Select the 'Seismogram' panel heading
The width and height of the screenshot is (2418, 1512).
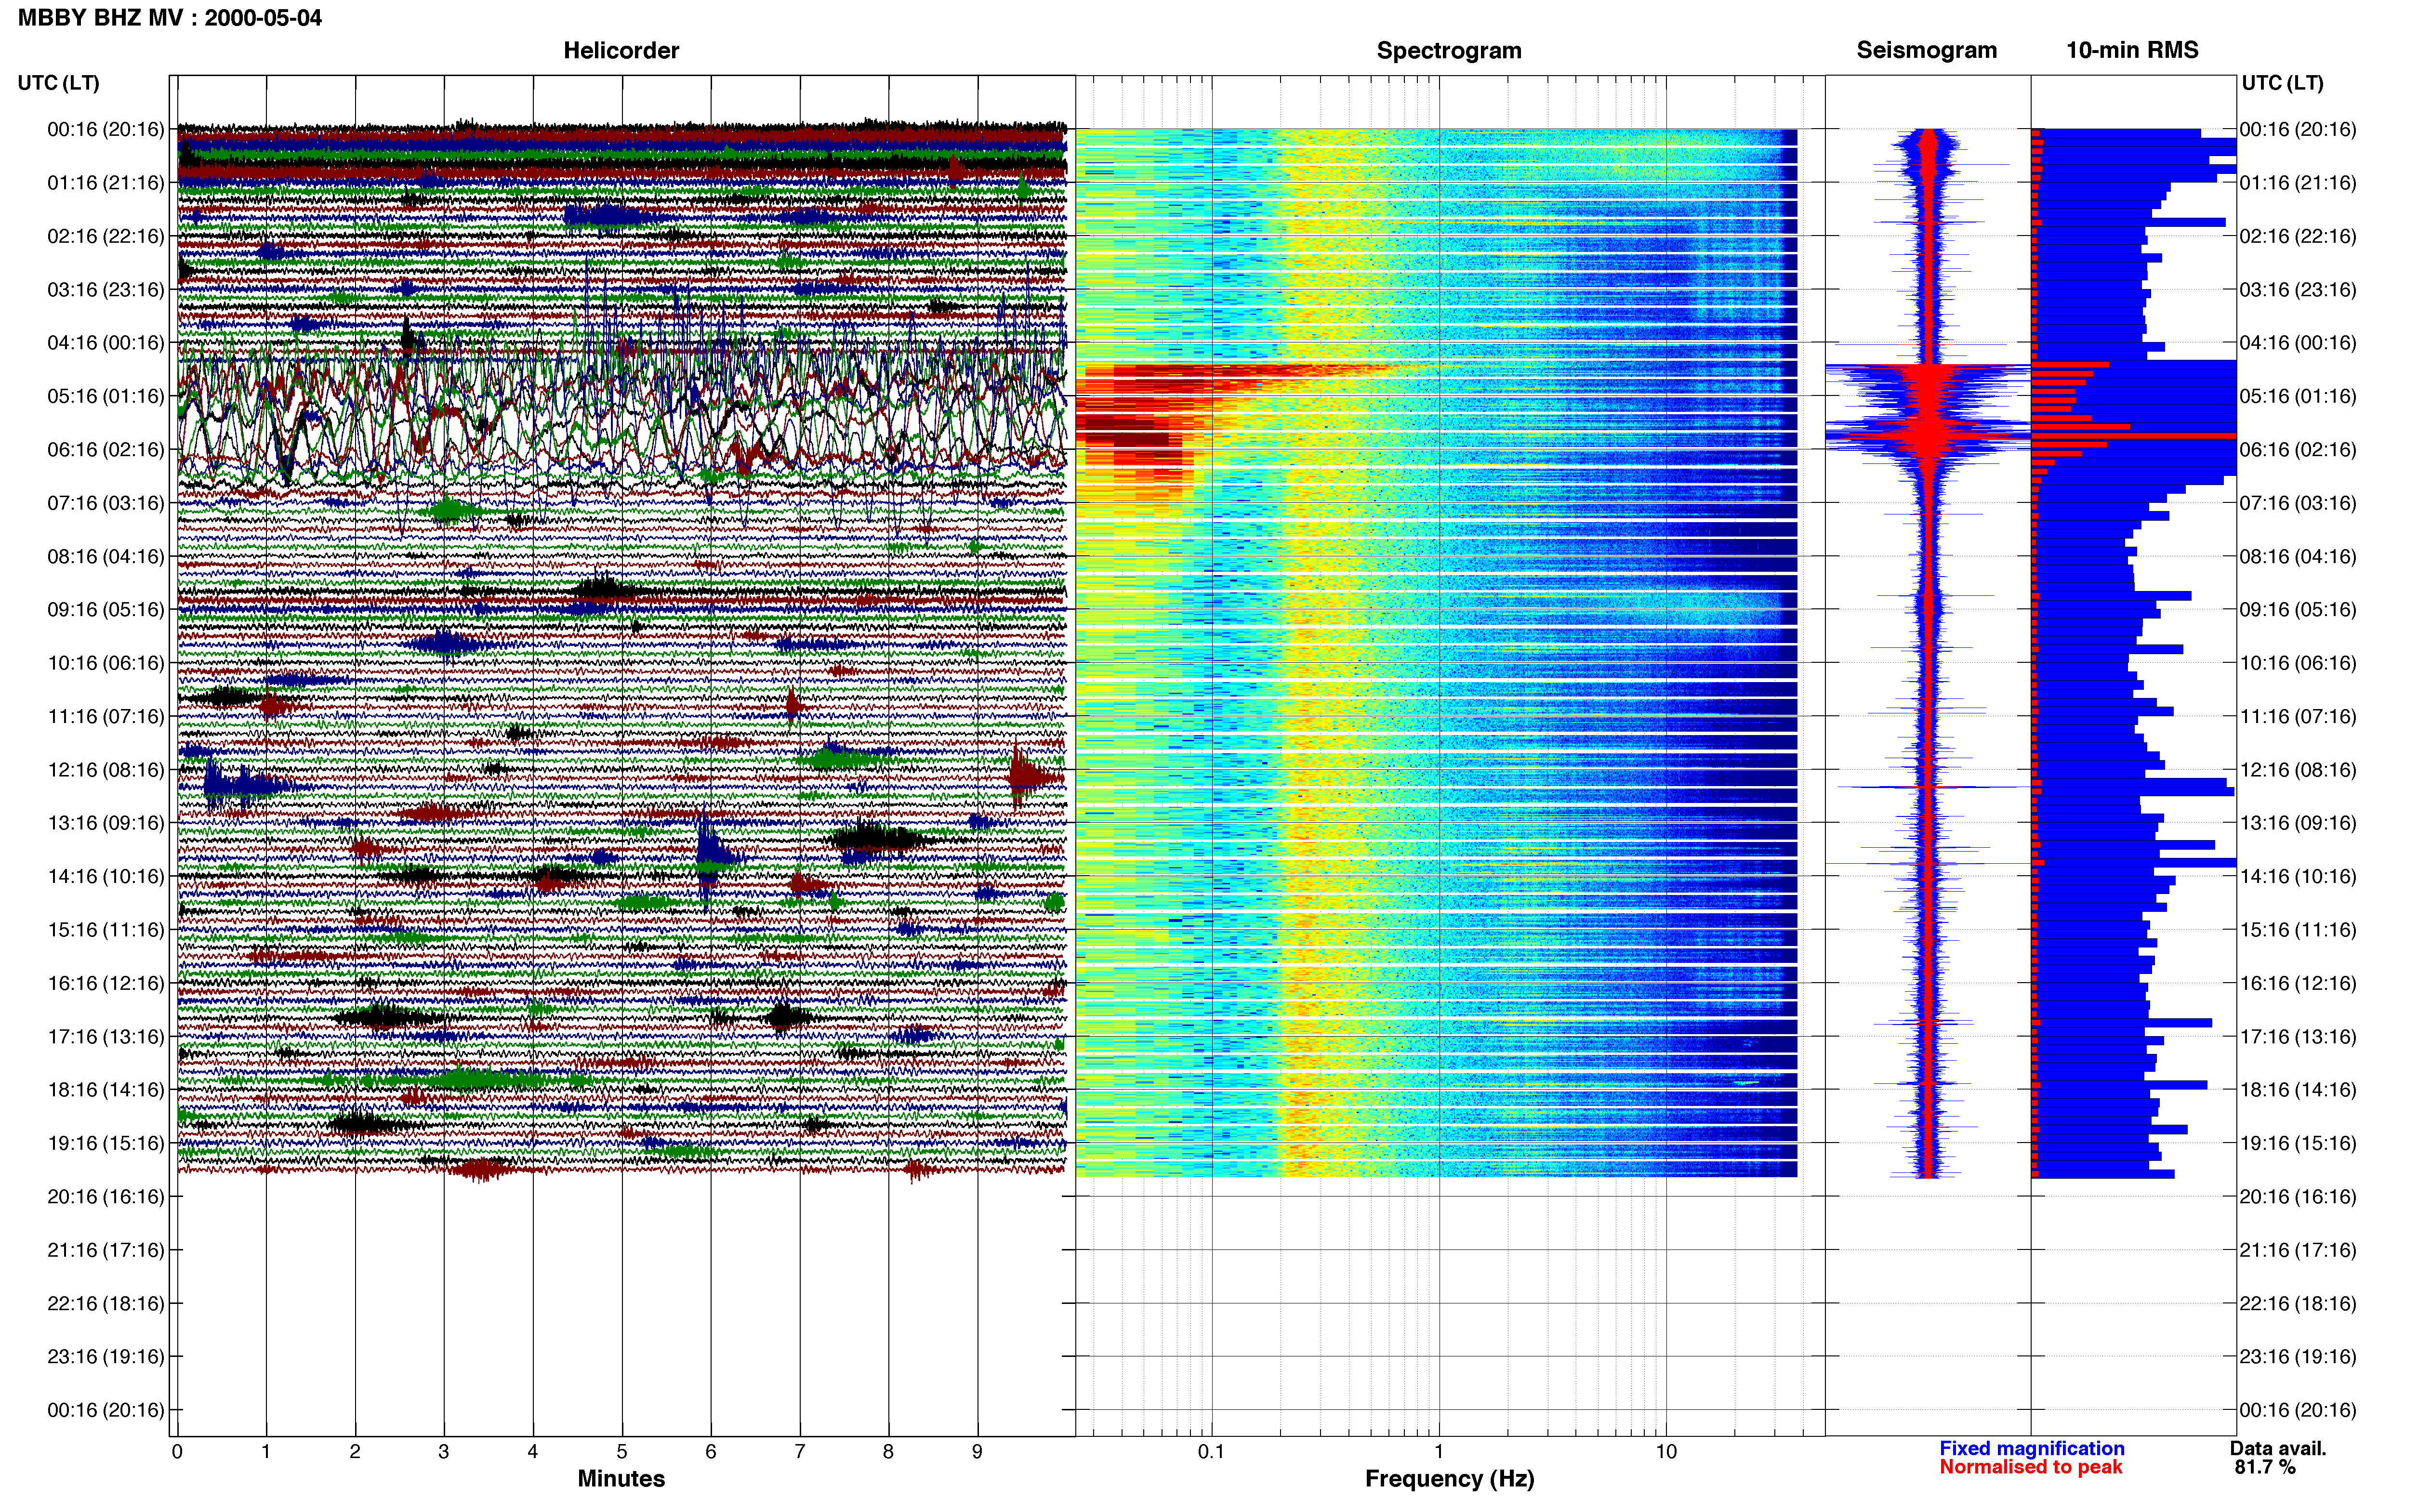pos(1926,50)
